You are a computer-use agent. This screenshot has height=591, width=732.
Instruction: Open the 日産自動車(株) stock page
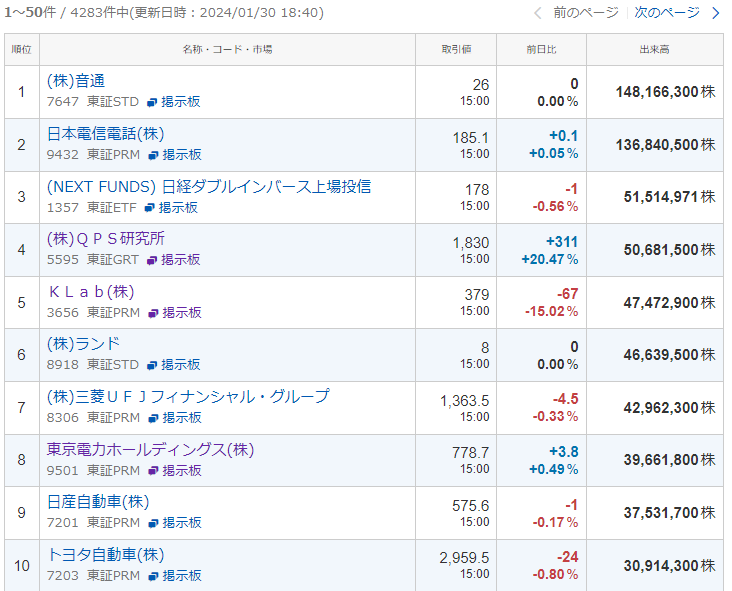pyautogui.click(x=98, y=501)
